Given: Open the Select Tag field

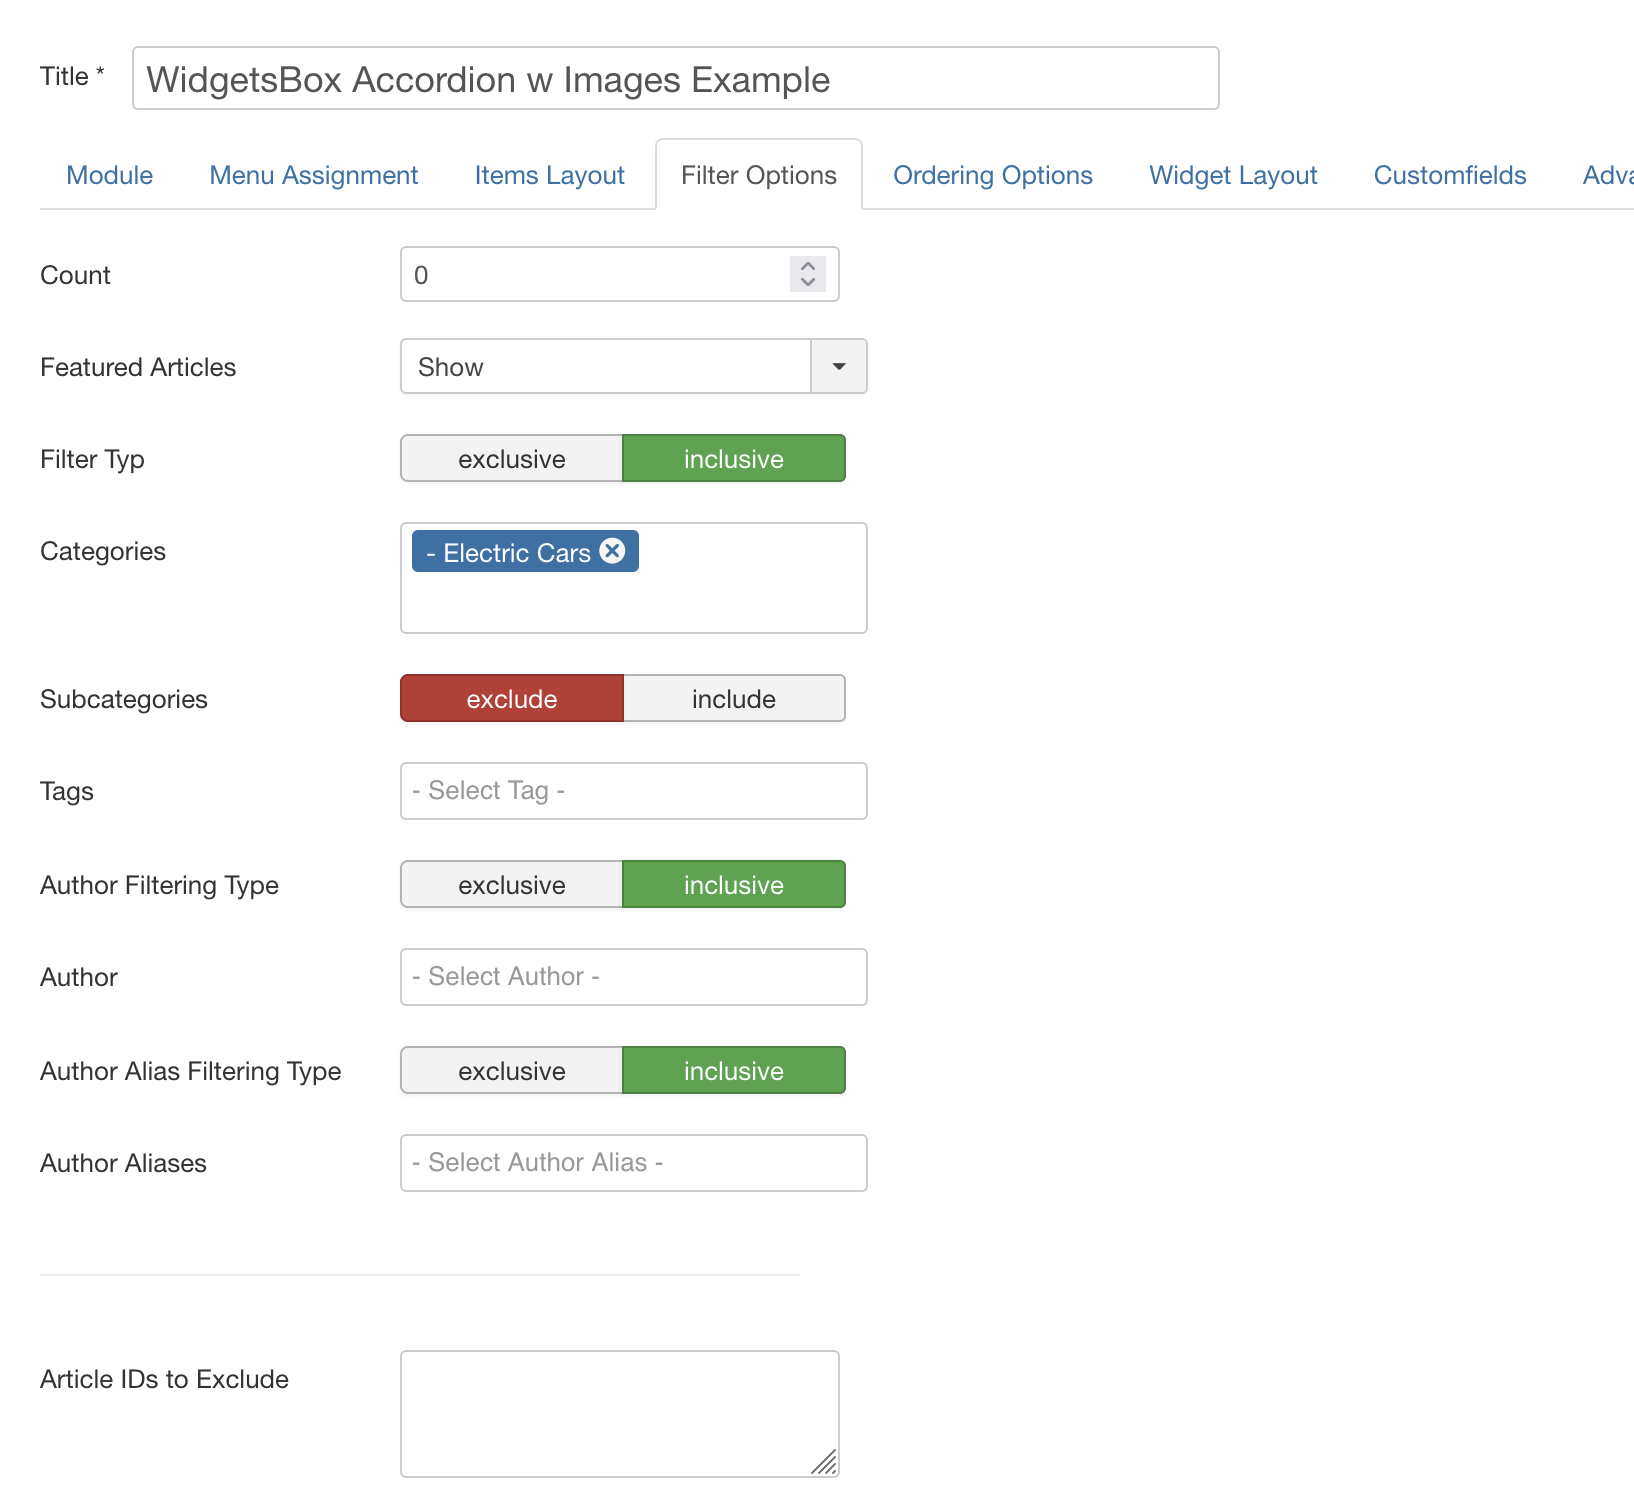Looking at the screenshot, I should tap(634, 791).
